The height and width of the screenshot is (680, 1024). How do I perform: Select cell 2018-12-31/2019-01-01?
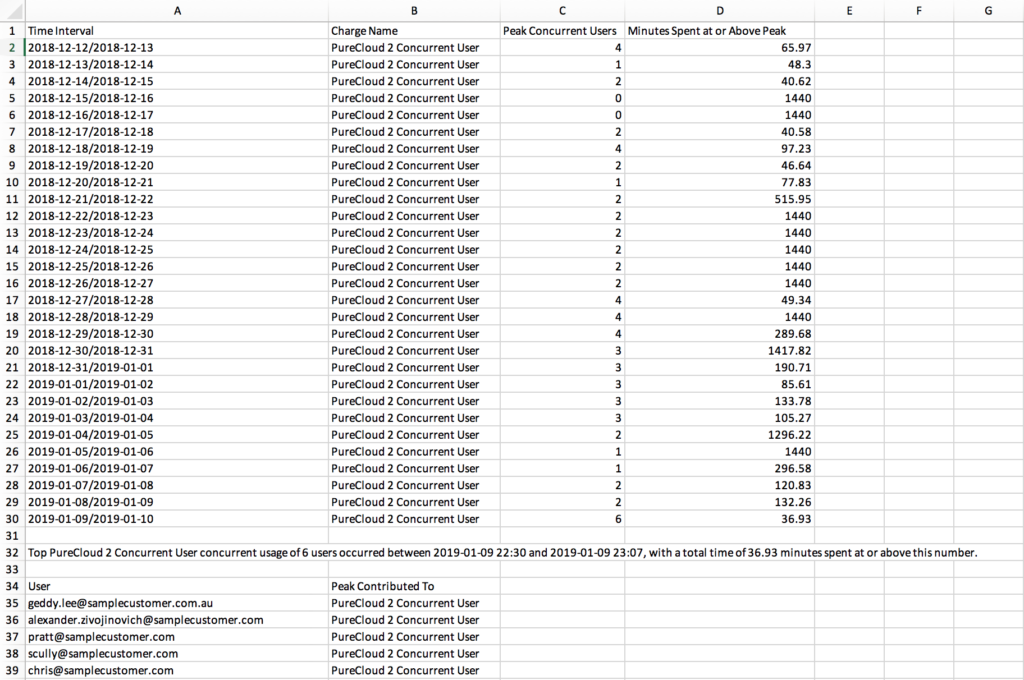point(177,367)
